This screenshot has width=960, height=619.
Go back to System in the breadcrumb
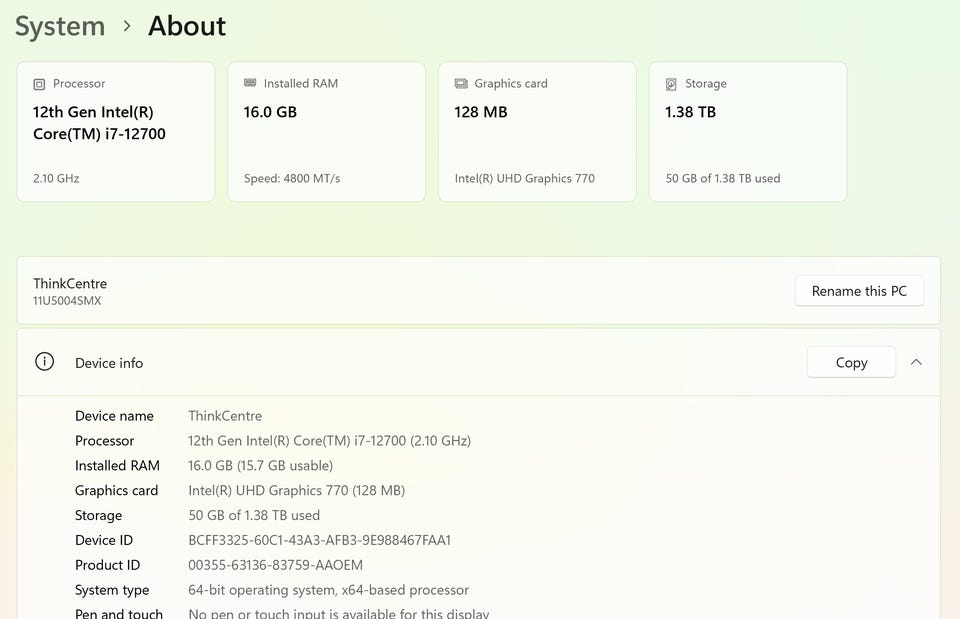(x=60, y=26)
